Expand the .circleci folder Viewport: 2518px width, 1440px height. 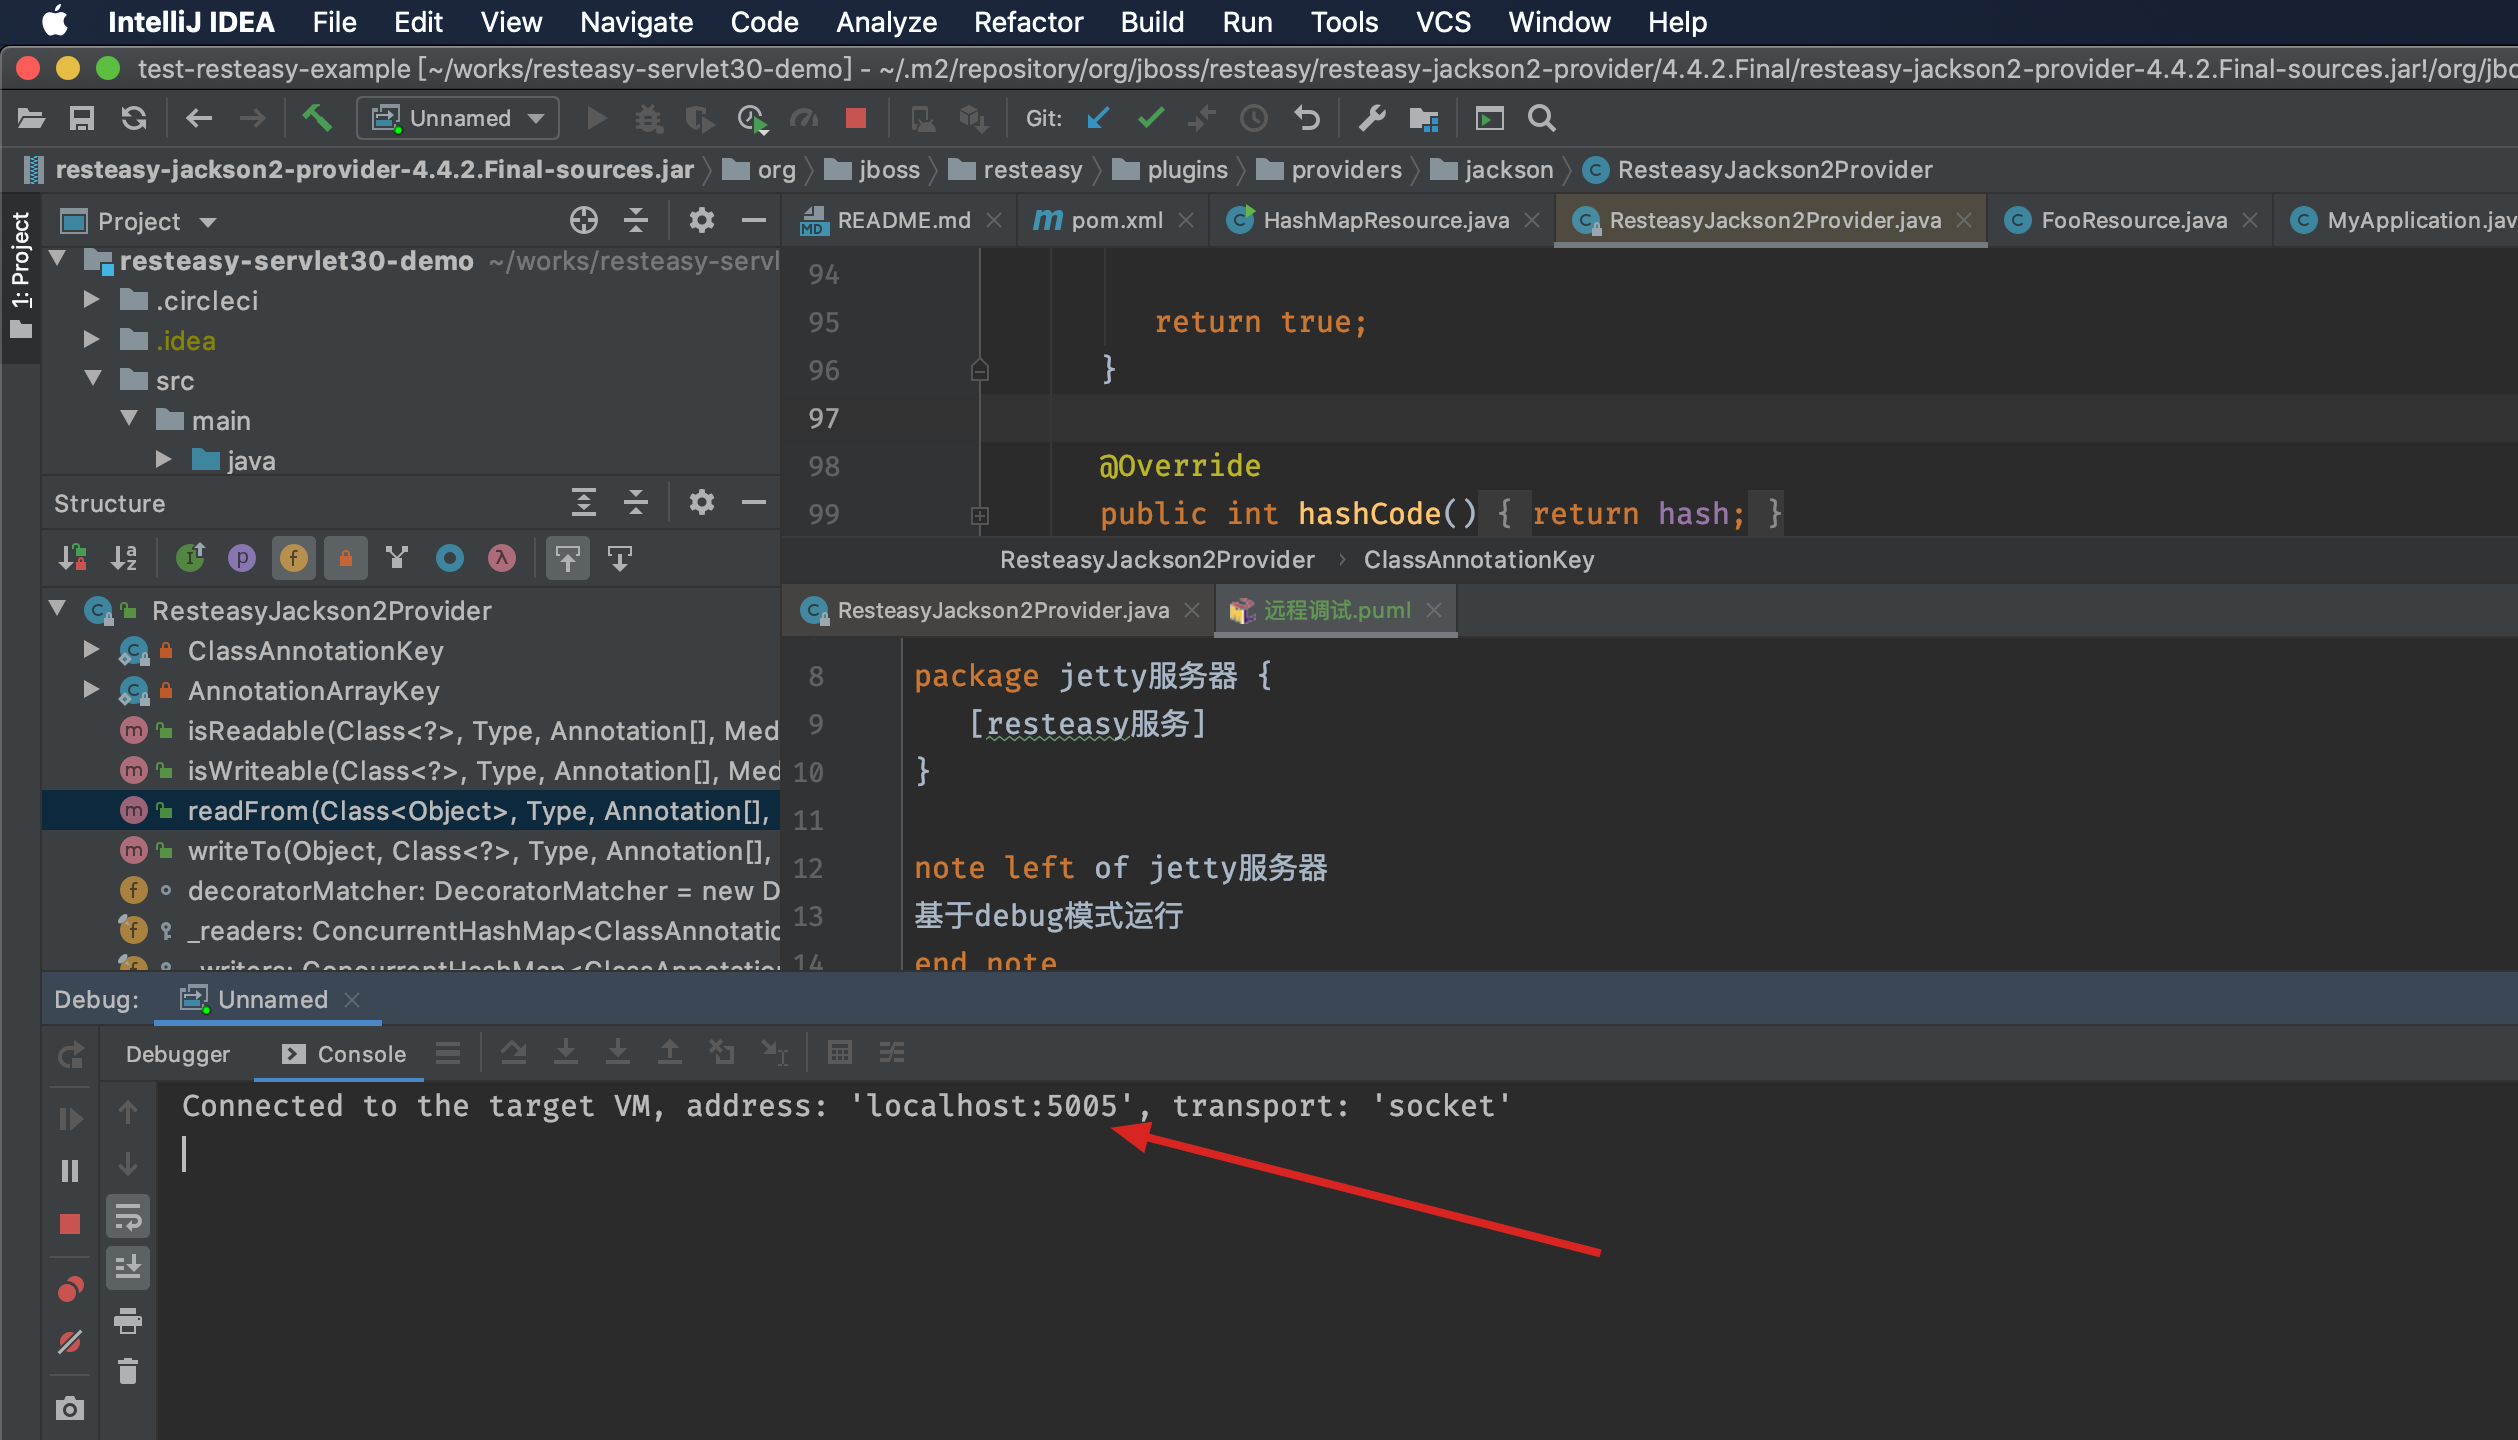coord(91,300)
